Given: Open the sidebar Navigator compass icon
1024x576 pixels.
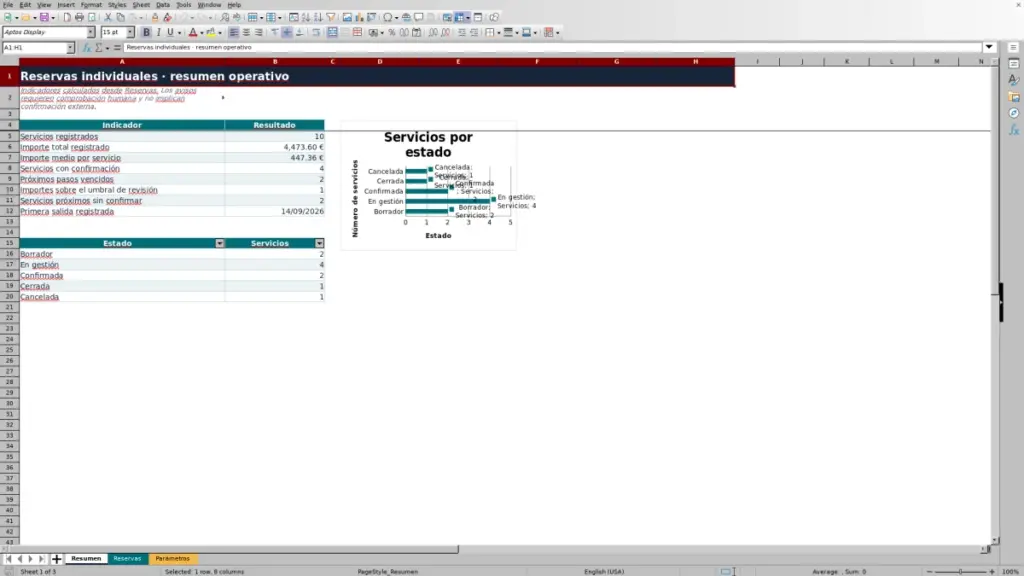Looking at the screenshot, I should point(1014,114).
